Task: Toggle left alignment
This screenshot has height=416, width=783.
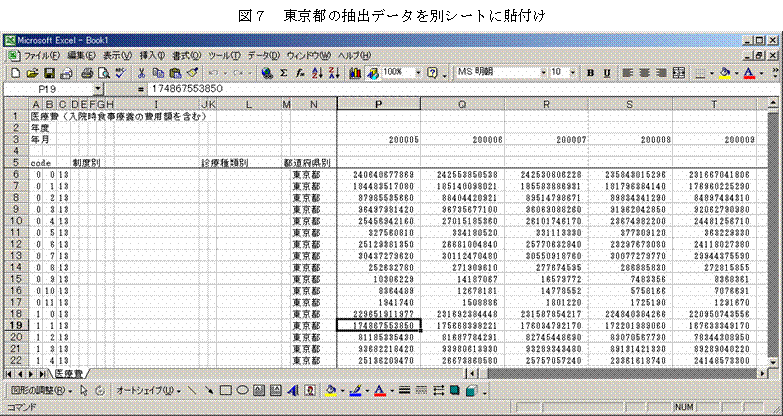Action: 628,73
